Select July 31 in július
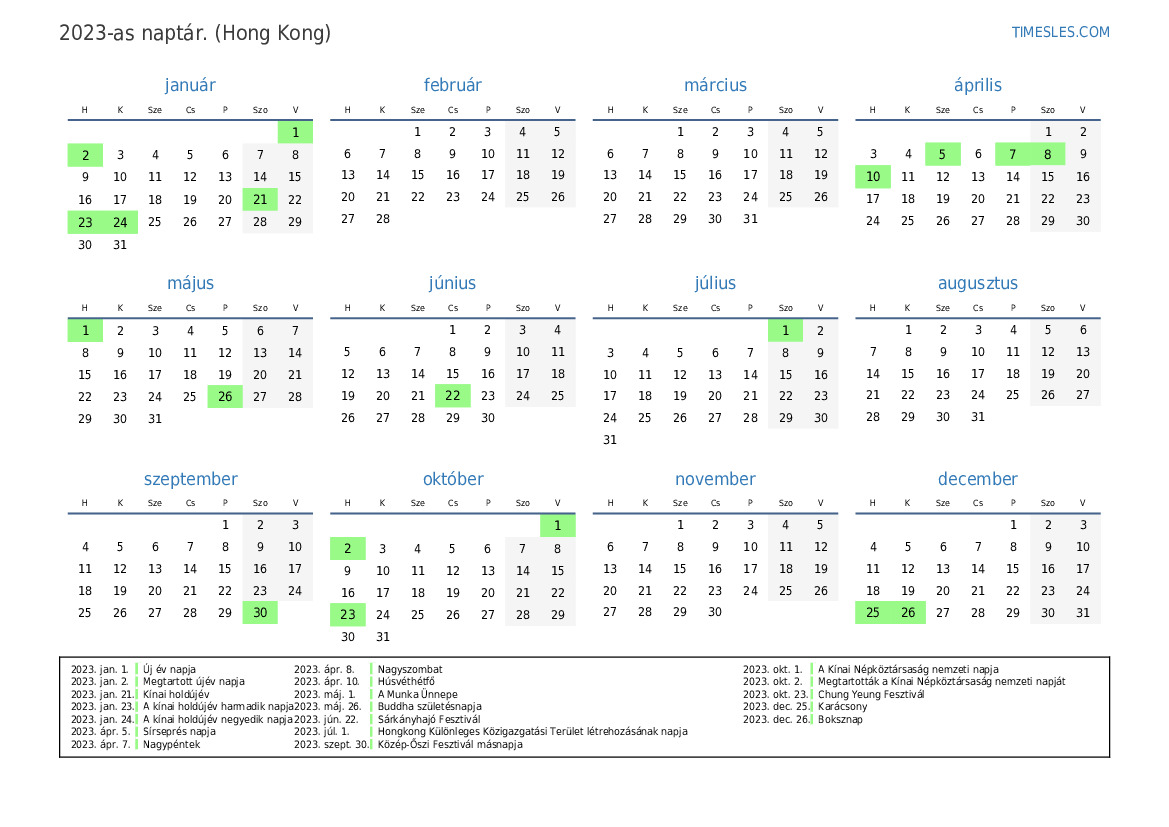Viewport: 1169px width, 827px height. pos(610,440)
